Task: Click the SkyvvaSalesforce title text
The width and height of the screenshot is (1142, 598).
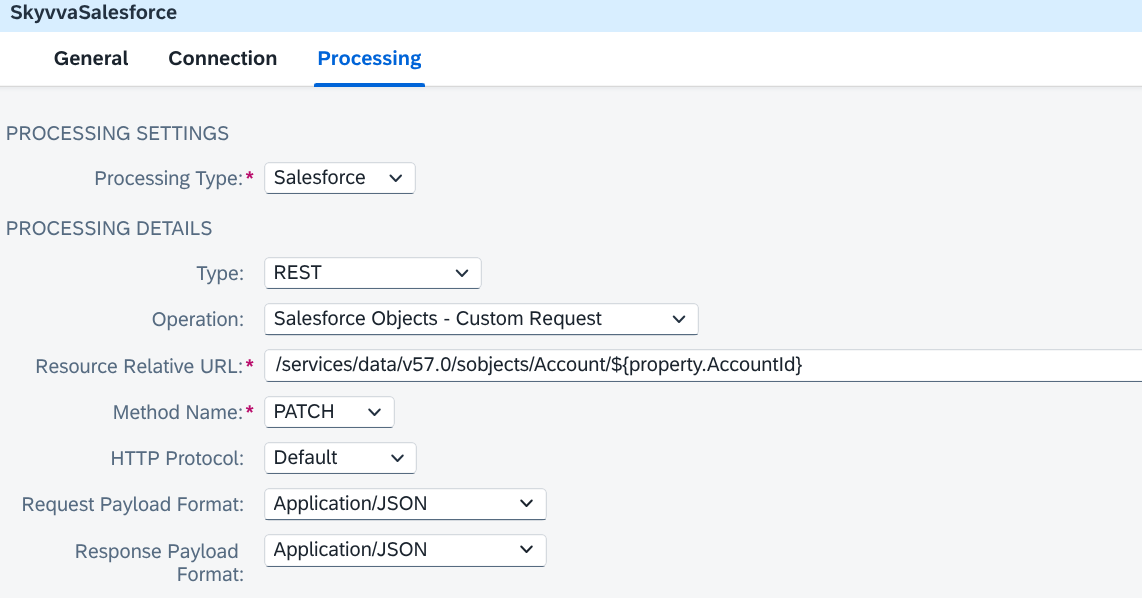Action: 93,12
